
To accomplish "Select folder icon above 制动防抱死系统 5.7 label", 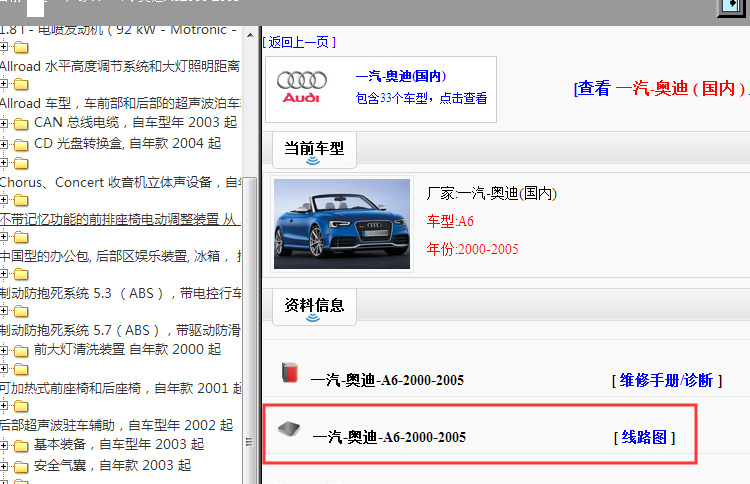I will click(21, 311).
